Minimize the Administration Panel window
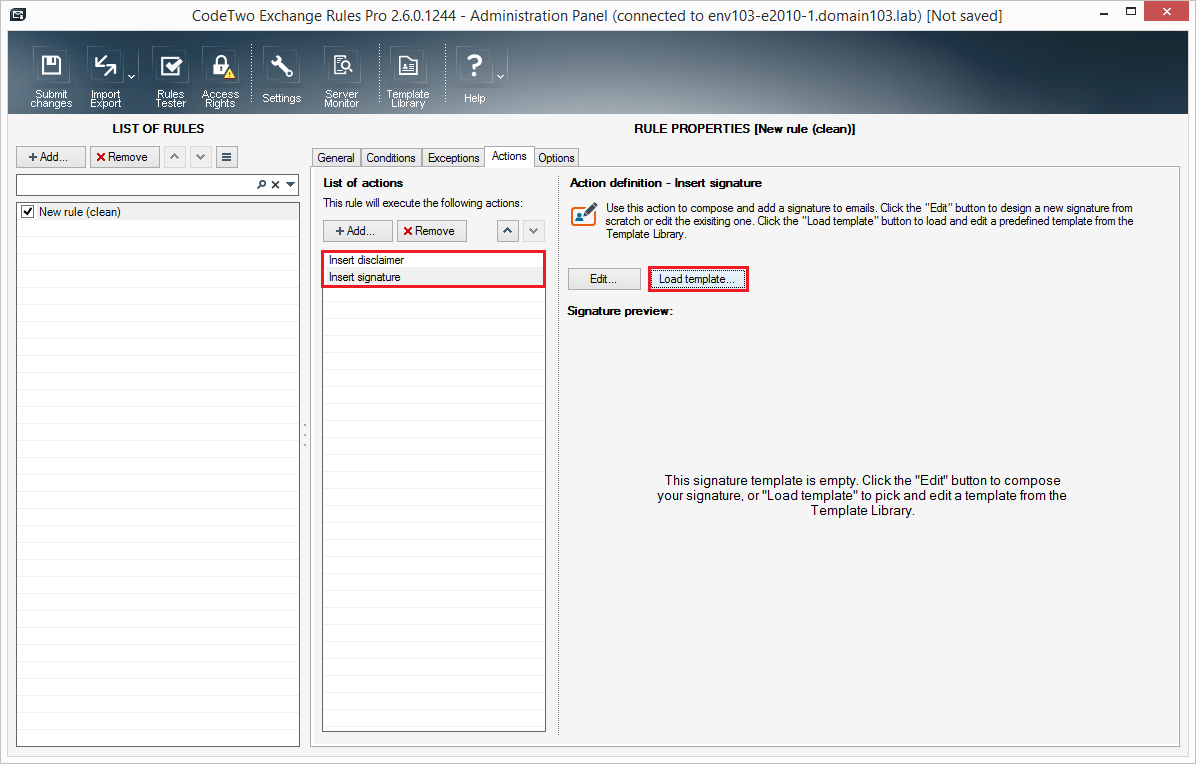1196x764 pixels. coord(1104,12)
